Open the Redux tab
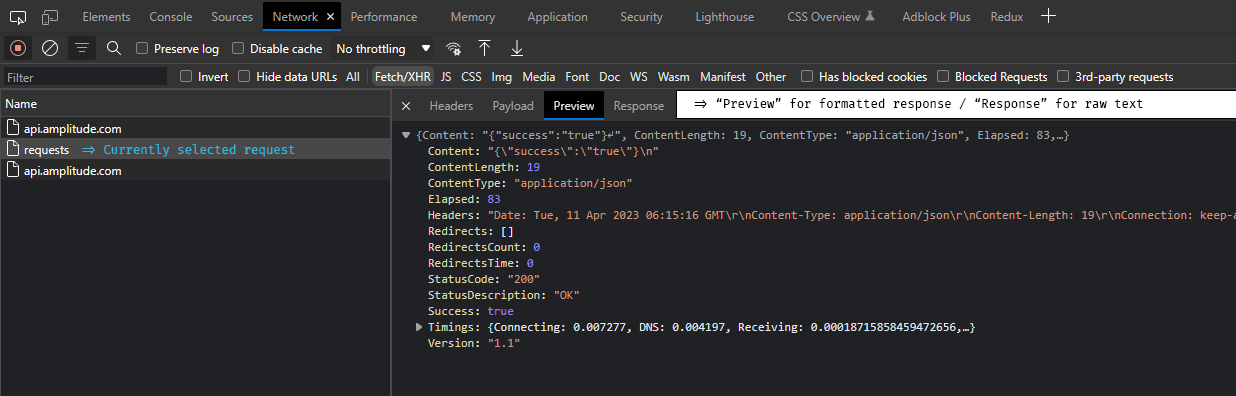Image resolution: width=1236 pixels, height=396 pixels. point(1006,17)
